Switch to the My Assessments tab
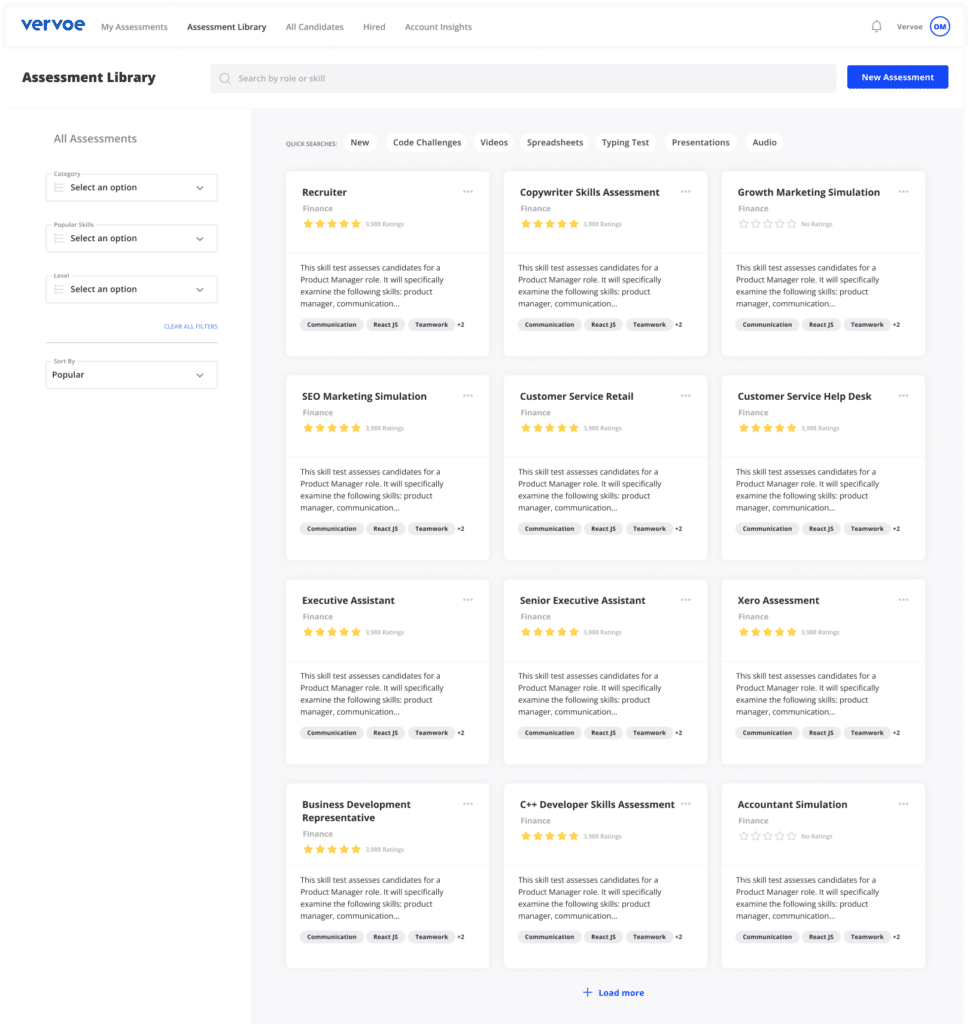Image resolution: width=970 pixels, height=1024 pixels. (x=134, y=27)
